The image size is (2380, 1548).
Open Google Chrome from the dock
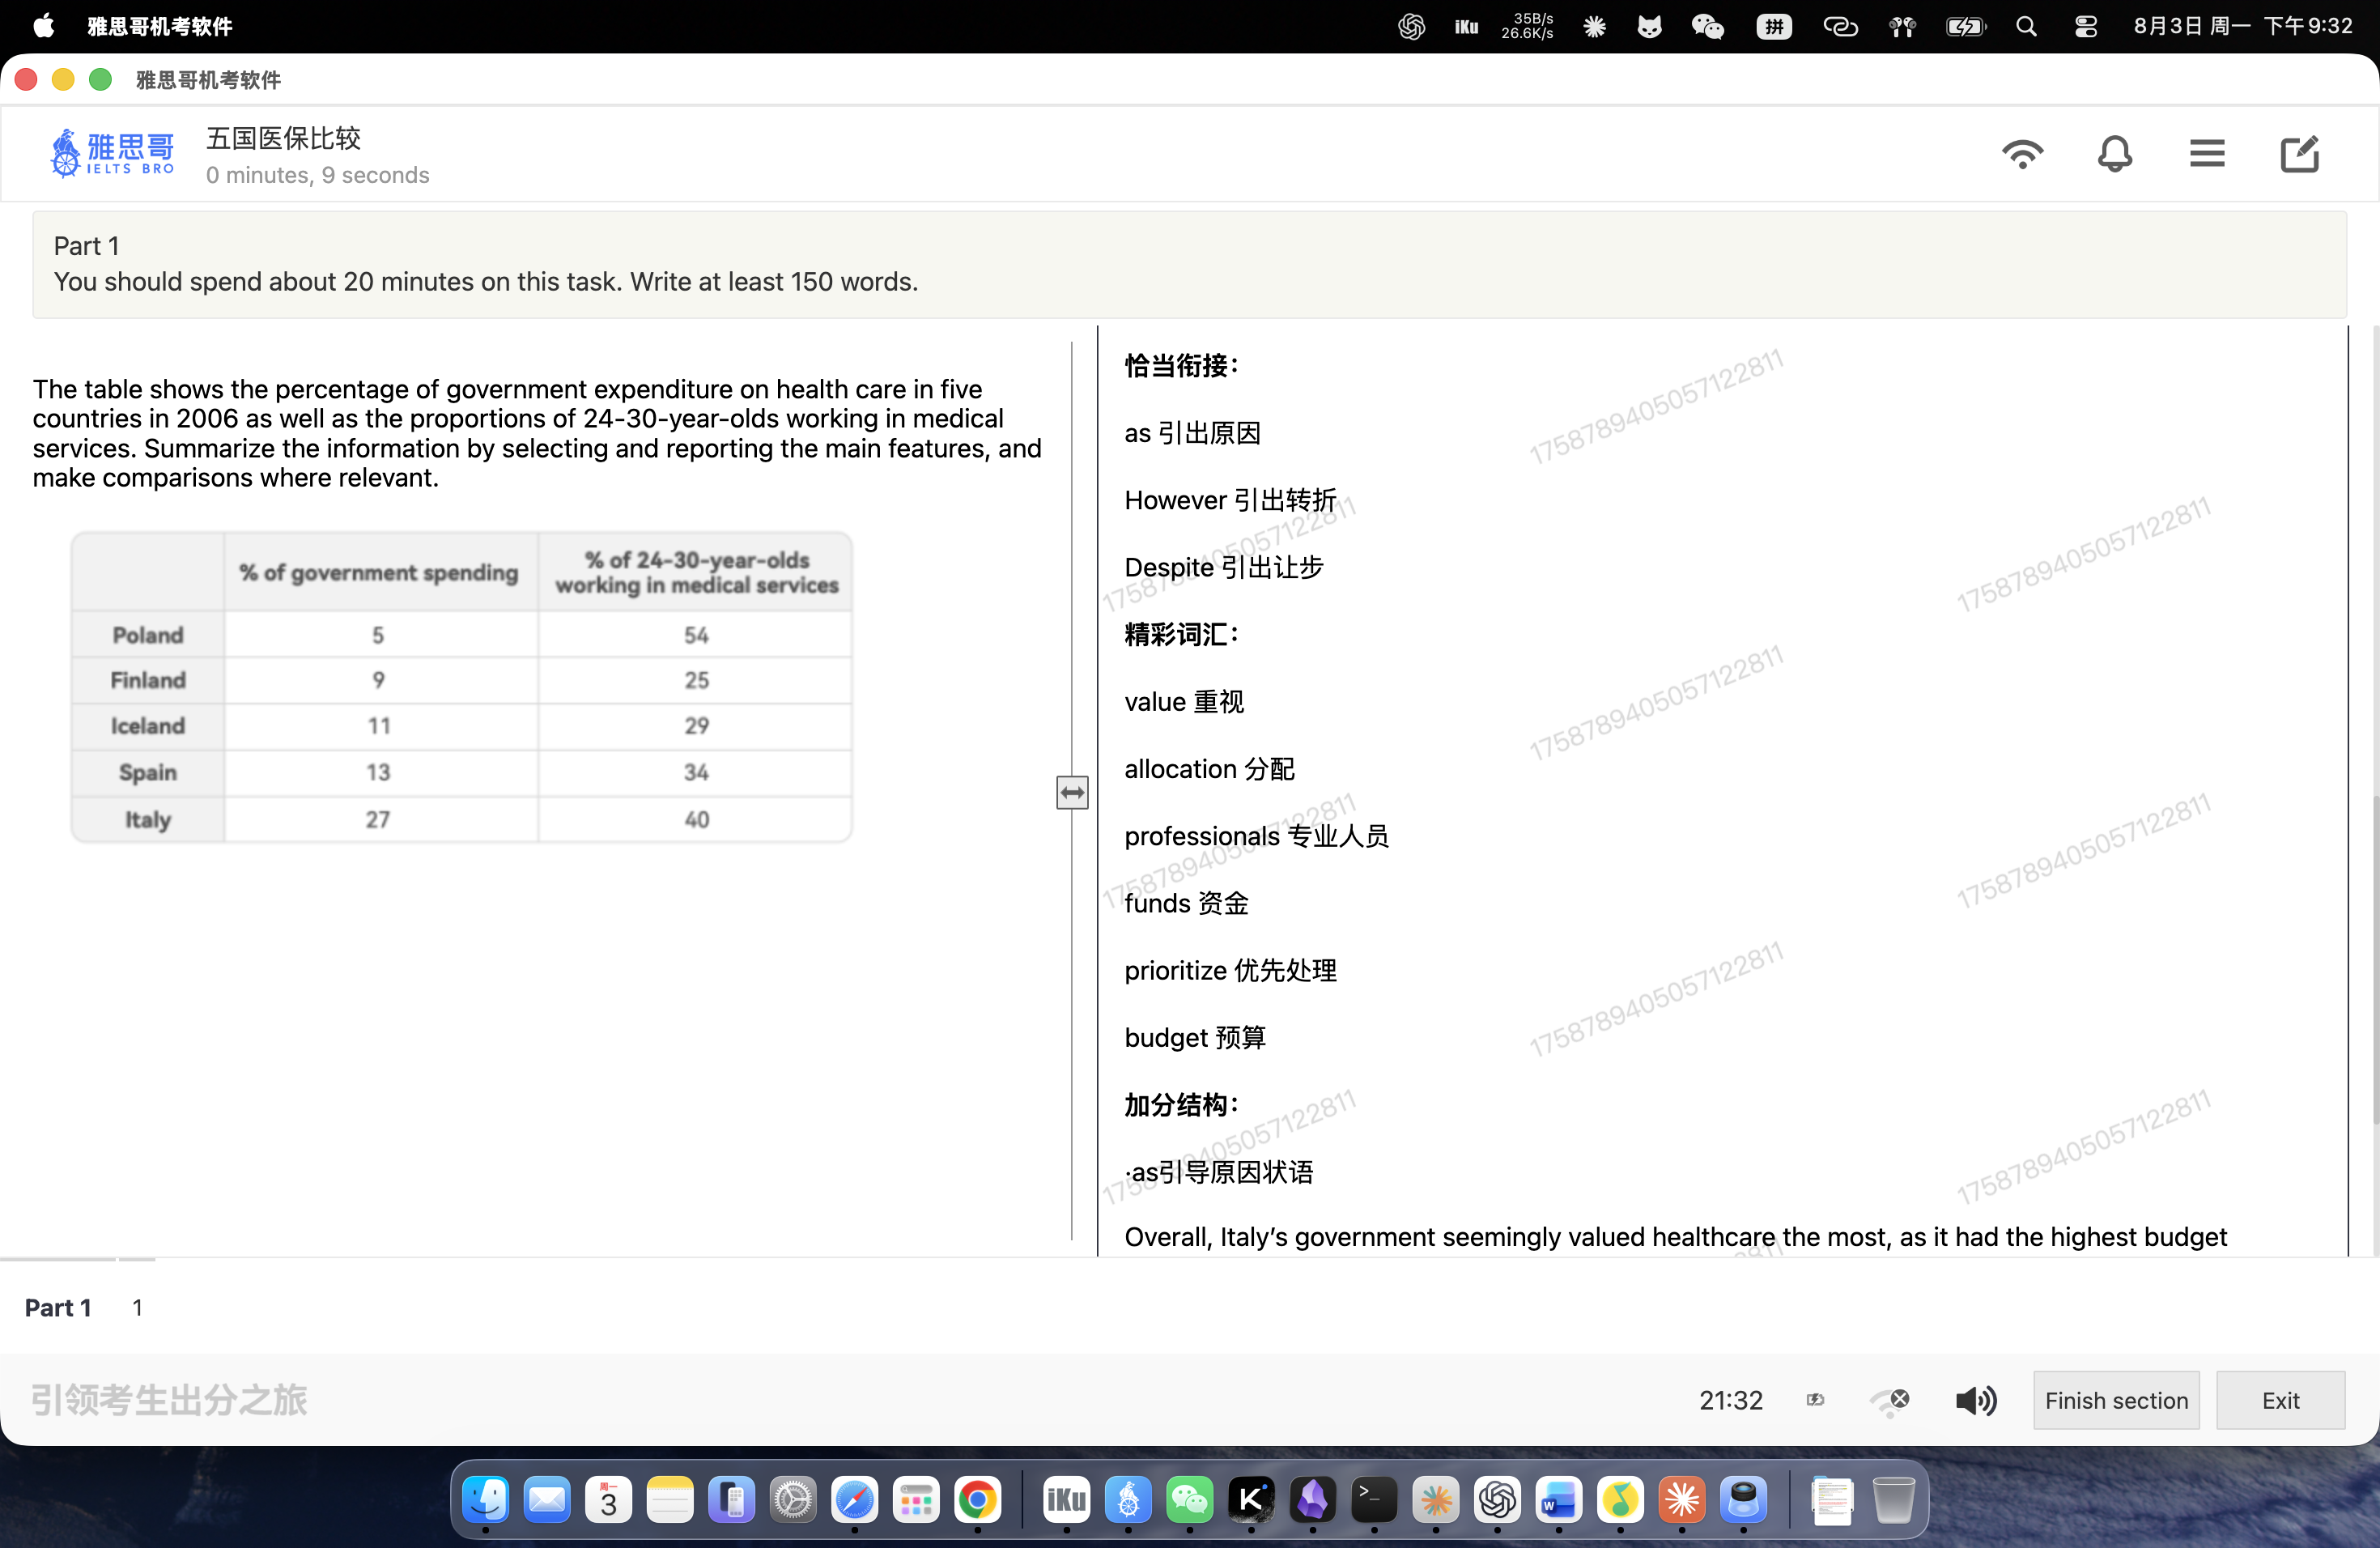click(x=978, y=1499)
